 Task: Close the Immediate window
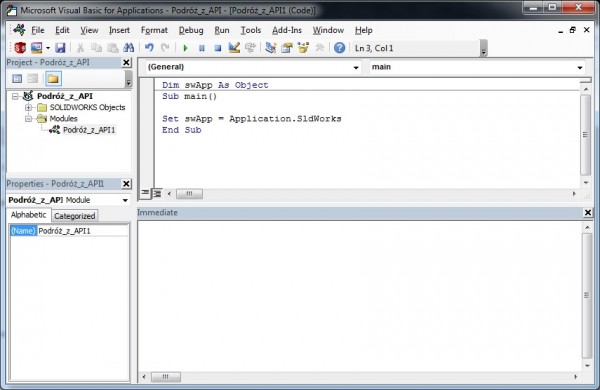point(588,212)
